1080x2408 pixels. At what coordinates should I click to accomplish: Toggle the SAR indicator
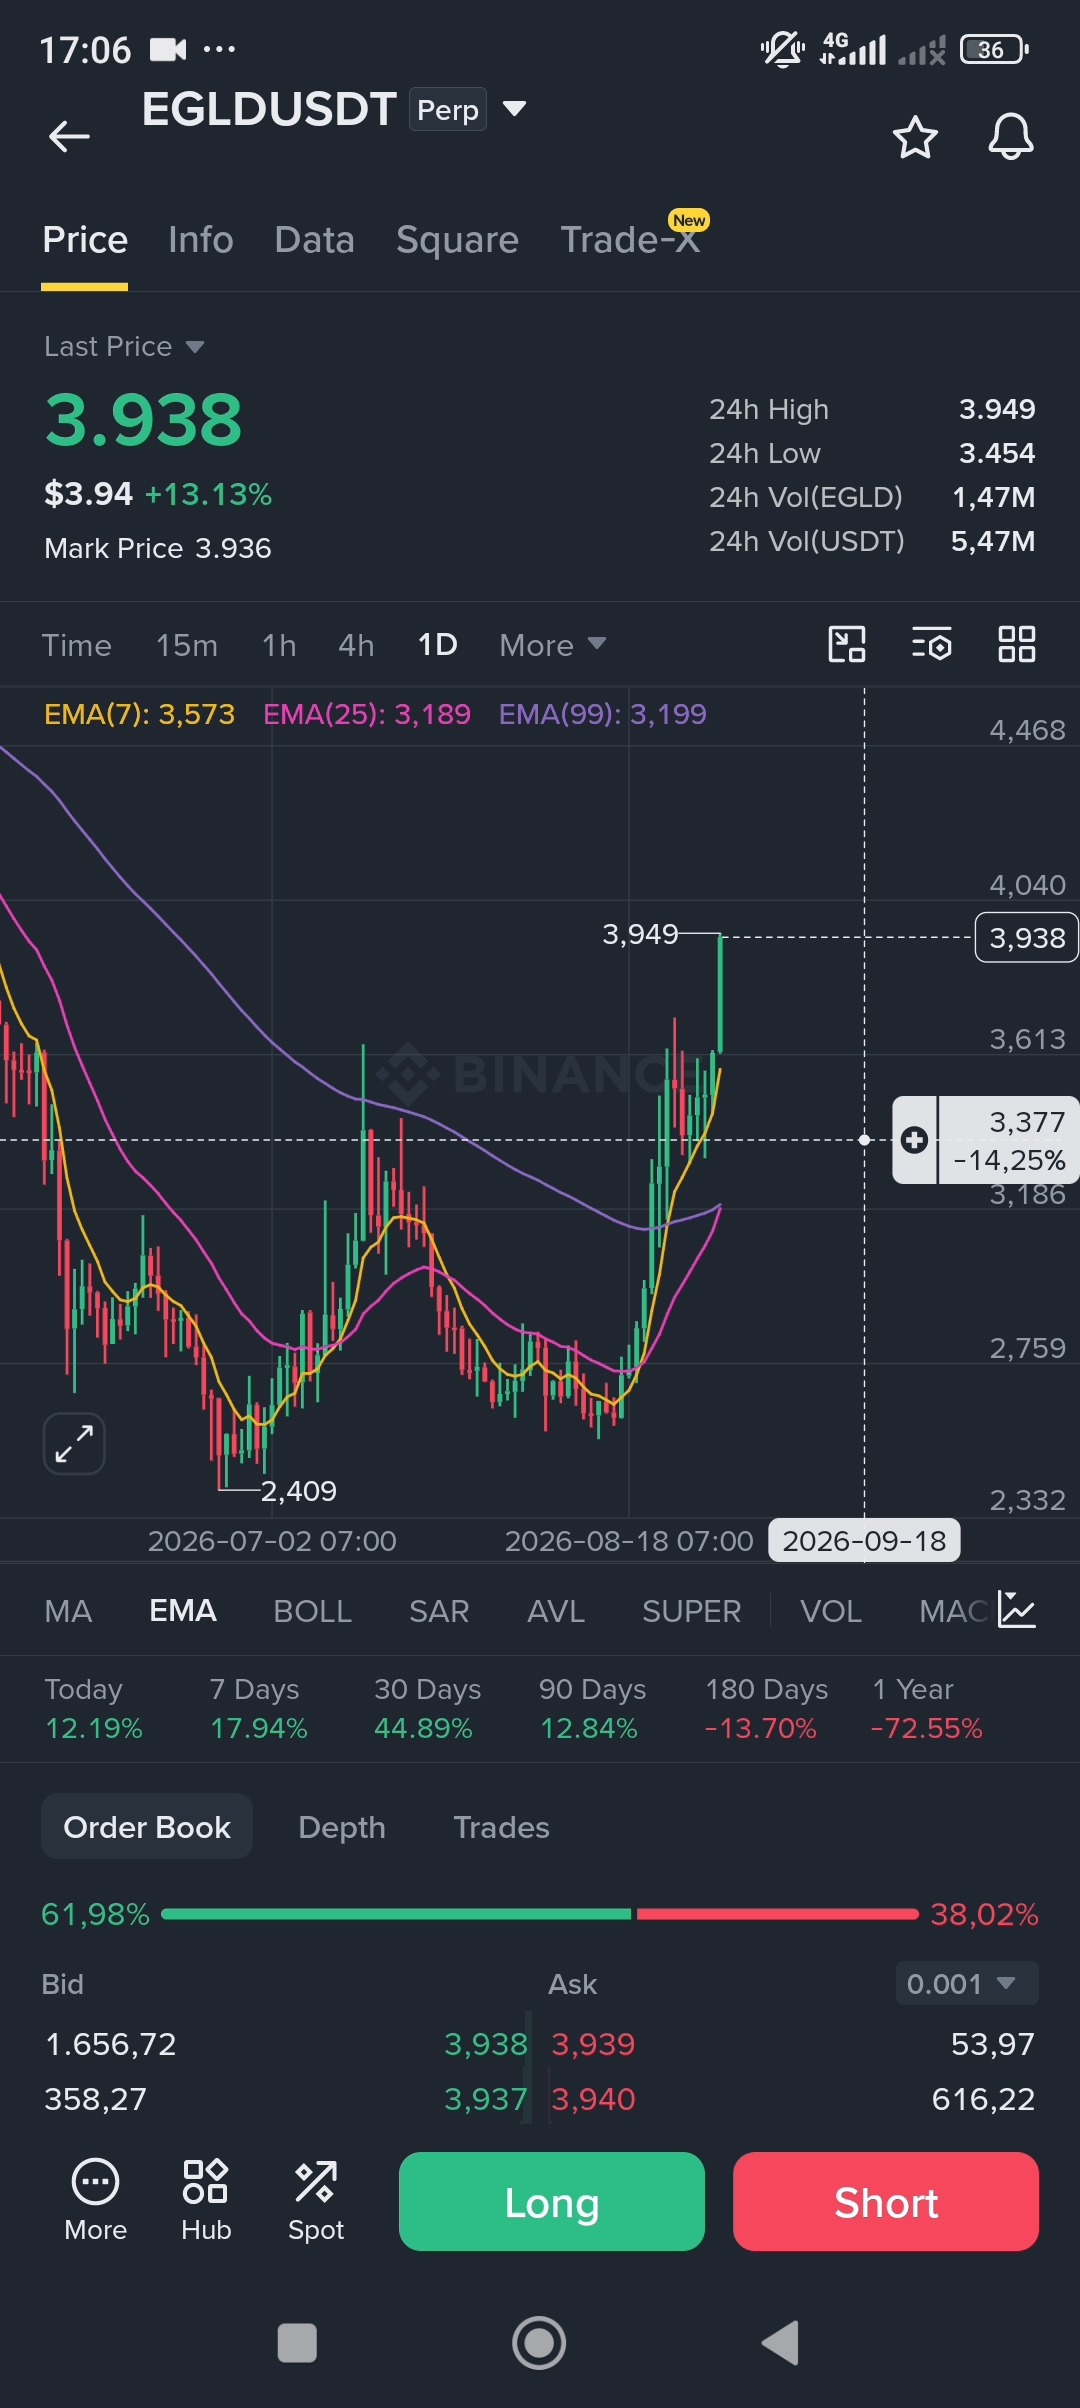pyautogui.click(x=439, y=1611)
